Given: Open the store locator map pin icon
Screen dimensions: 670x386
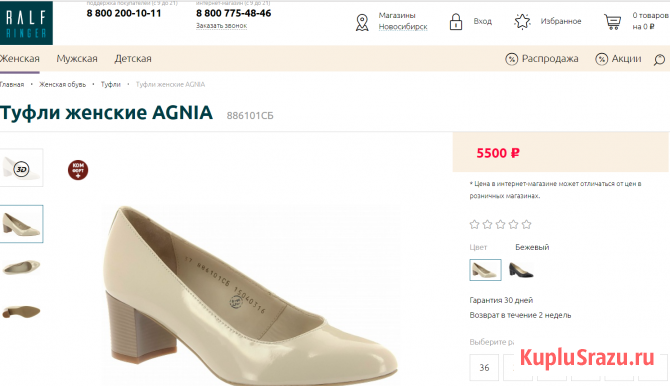Looking at the screenshot, I should tap(362, 22).
